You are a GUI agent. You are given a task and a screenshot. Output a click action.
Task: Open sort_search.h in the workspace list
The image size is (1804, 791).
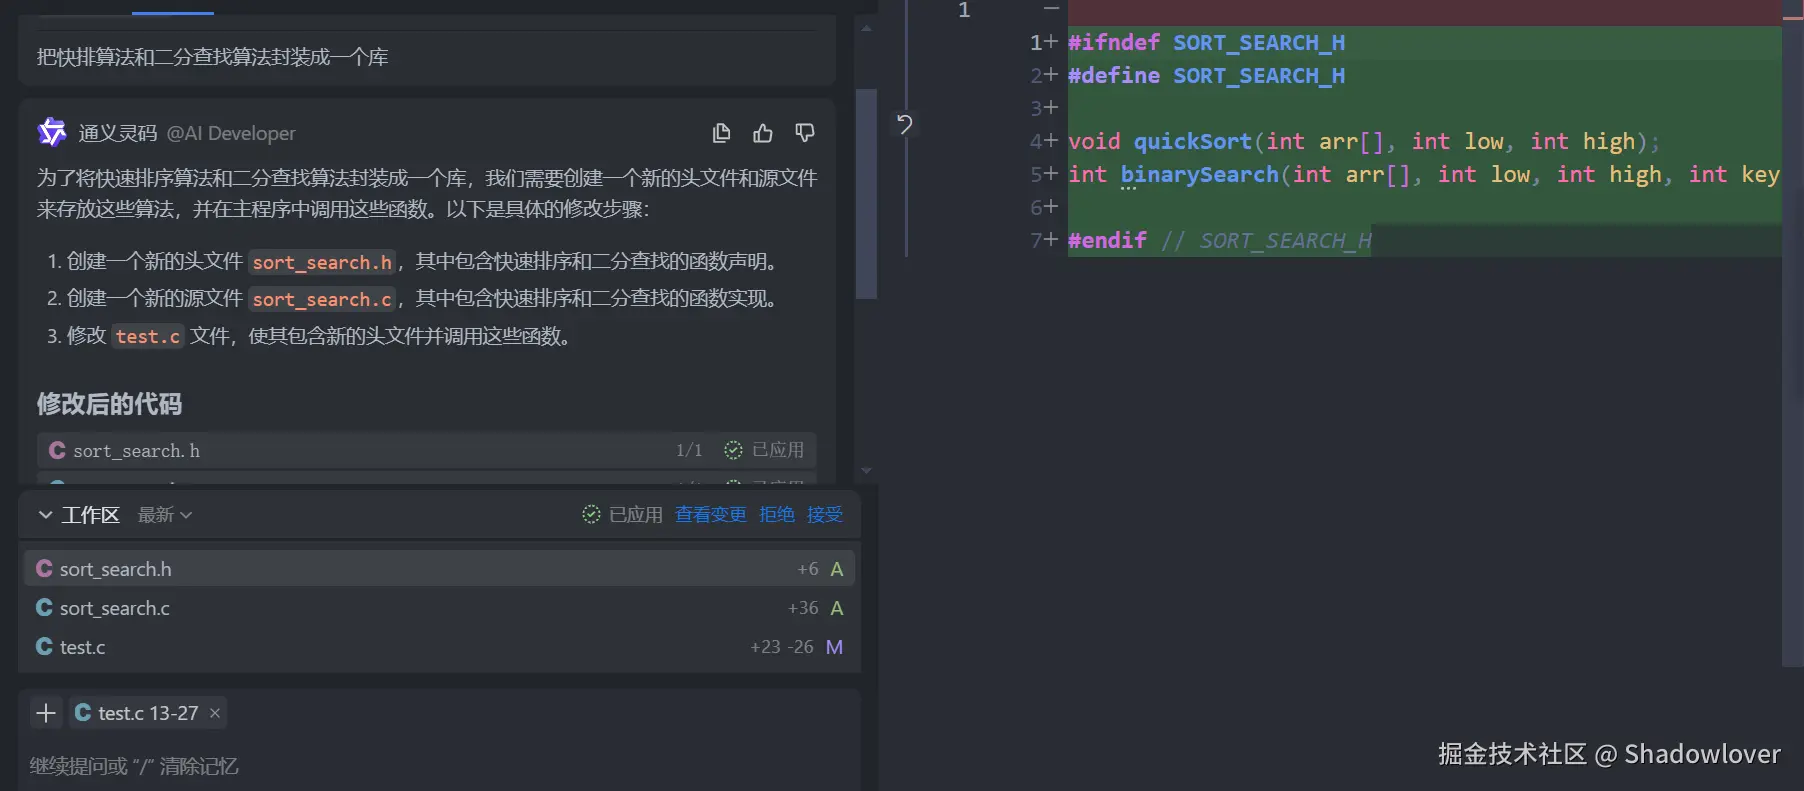[x=439, y=568]
